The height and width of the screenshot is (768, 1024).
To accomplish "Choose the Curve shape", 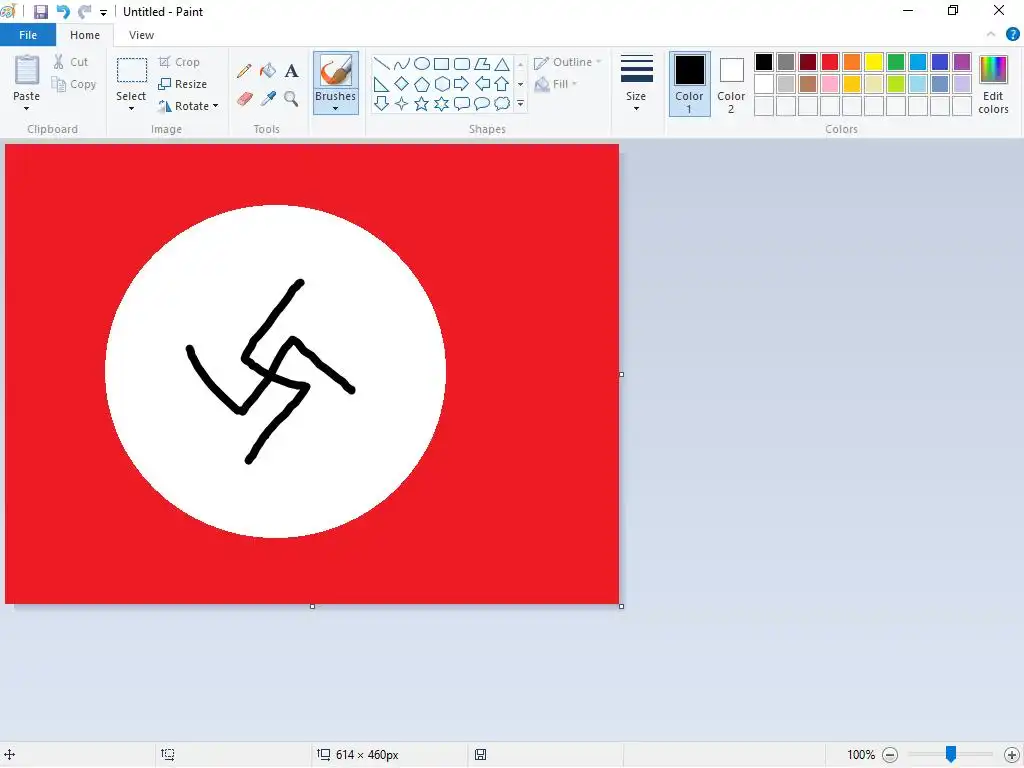I will click(402, 64).
